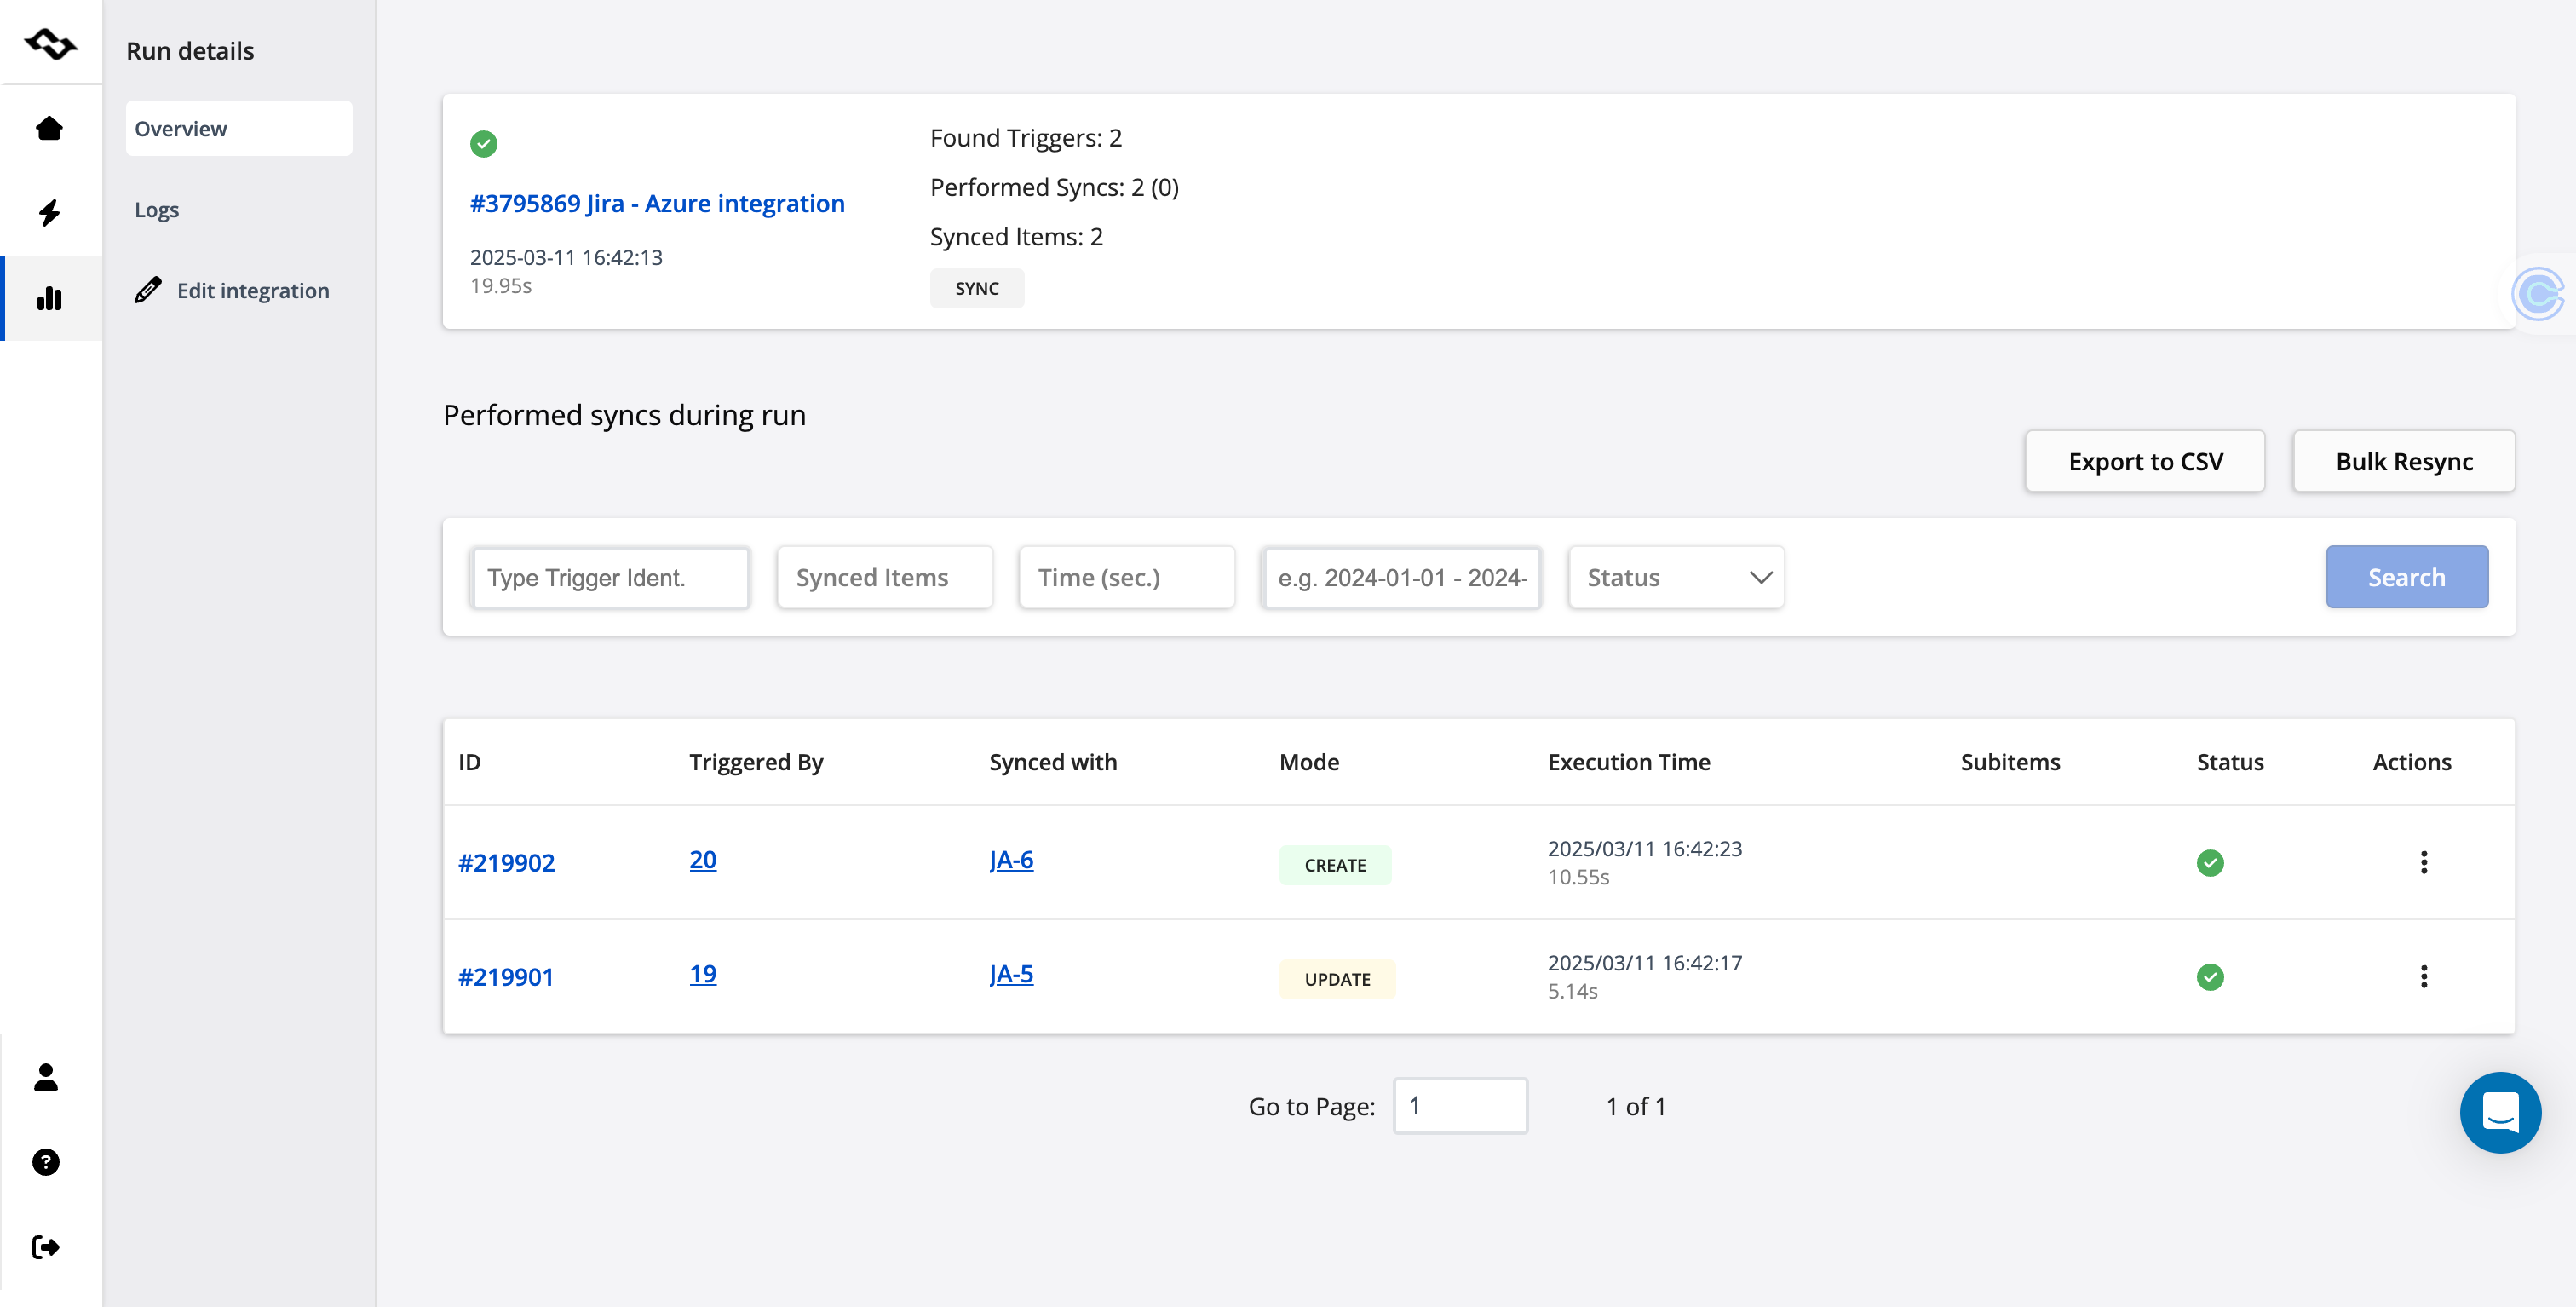Select the Overview tab
This screenshot has width=2576, height=1307.
[239, 128]
